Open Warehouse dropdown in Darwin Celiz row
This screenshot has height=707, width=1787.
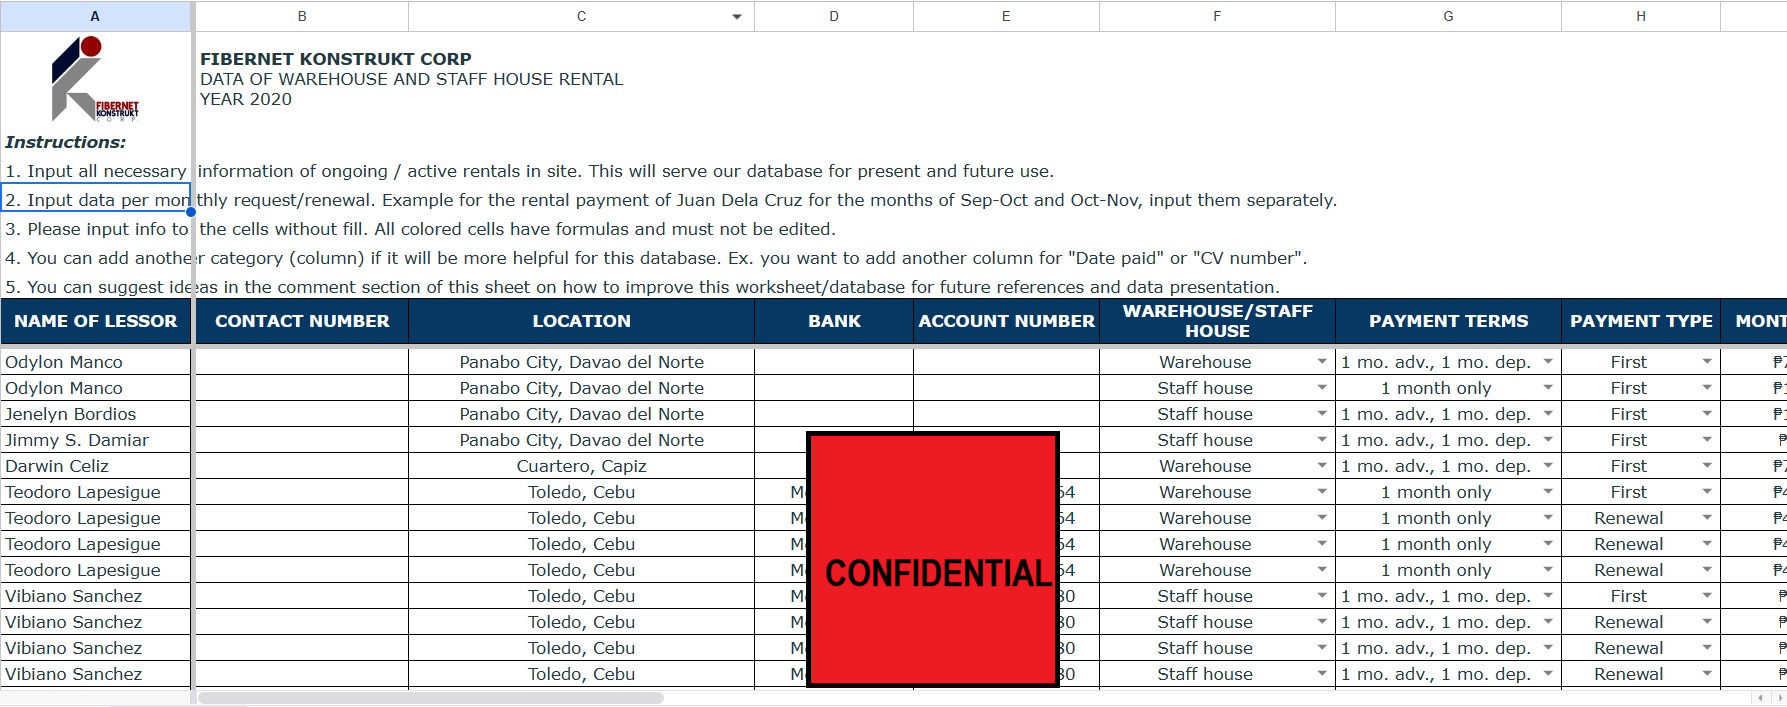1321,466
